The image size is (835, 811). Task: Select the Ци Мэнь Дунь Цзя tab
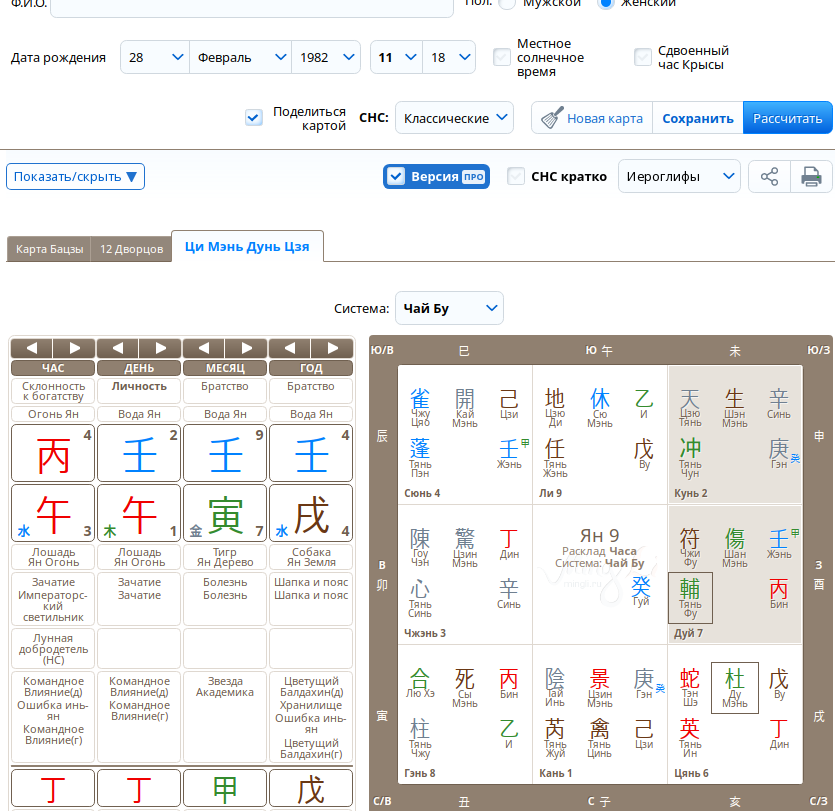(247, 247)
